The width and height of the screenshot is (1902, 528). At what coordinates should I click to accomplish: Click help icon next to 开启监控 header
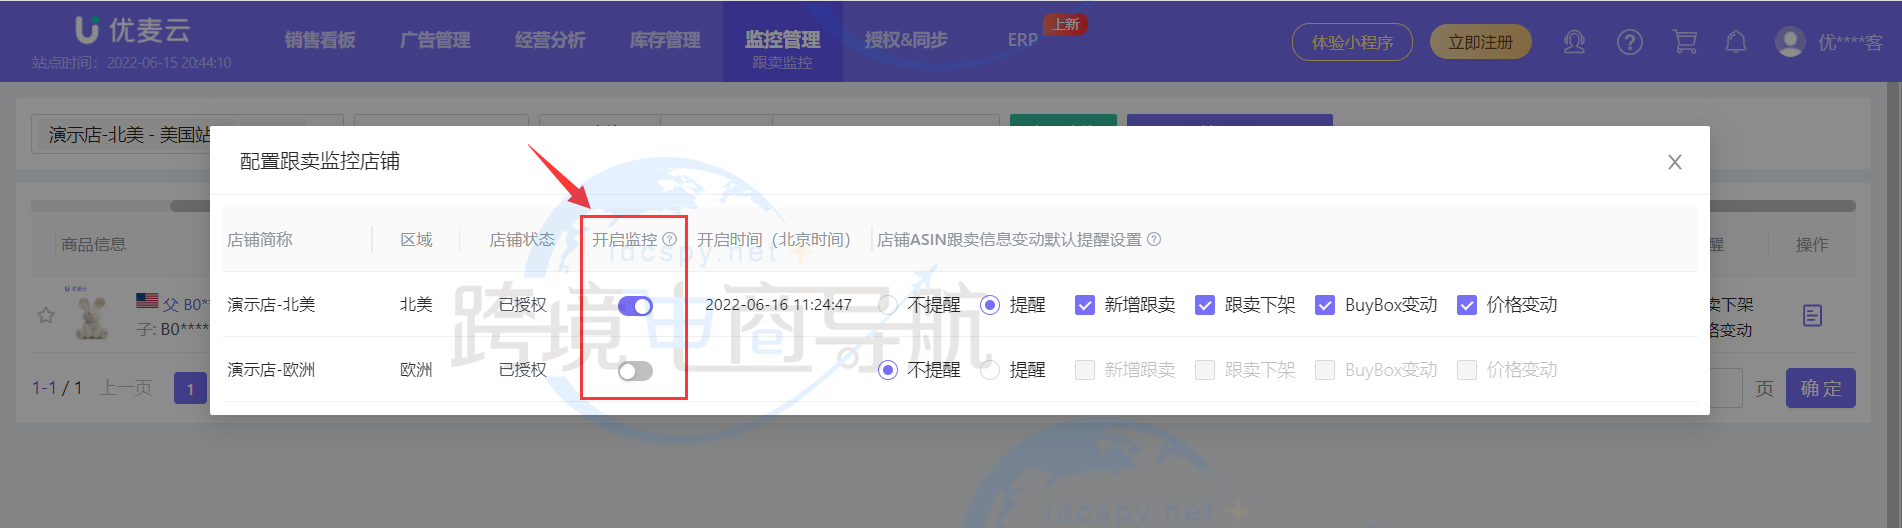[670, 239]
